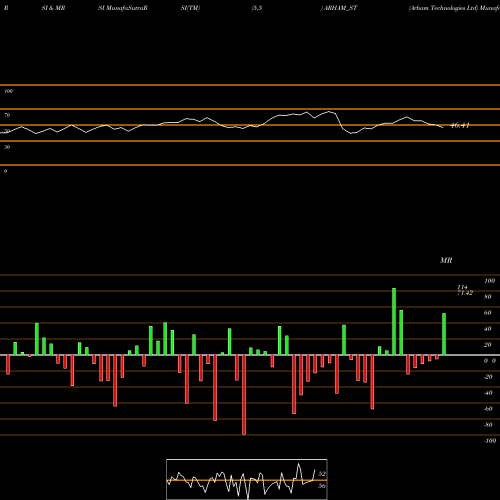Click the MR axis label 20

[x=488, y=345]
